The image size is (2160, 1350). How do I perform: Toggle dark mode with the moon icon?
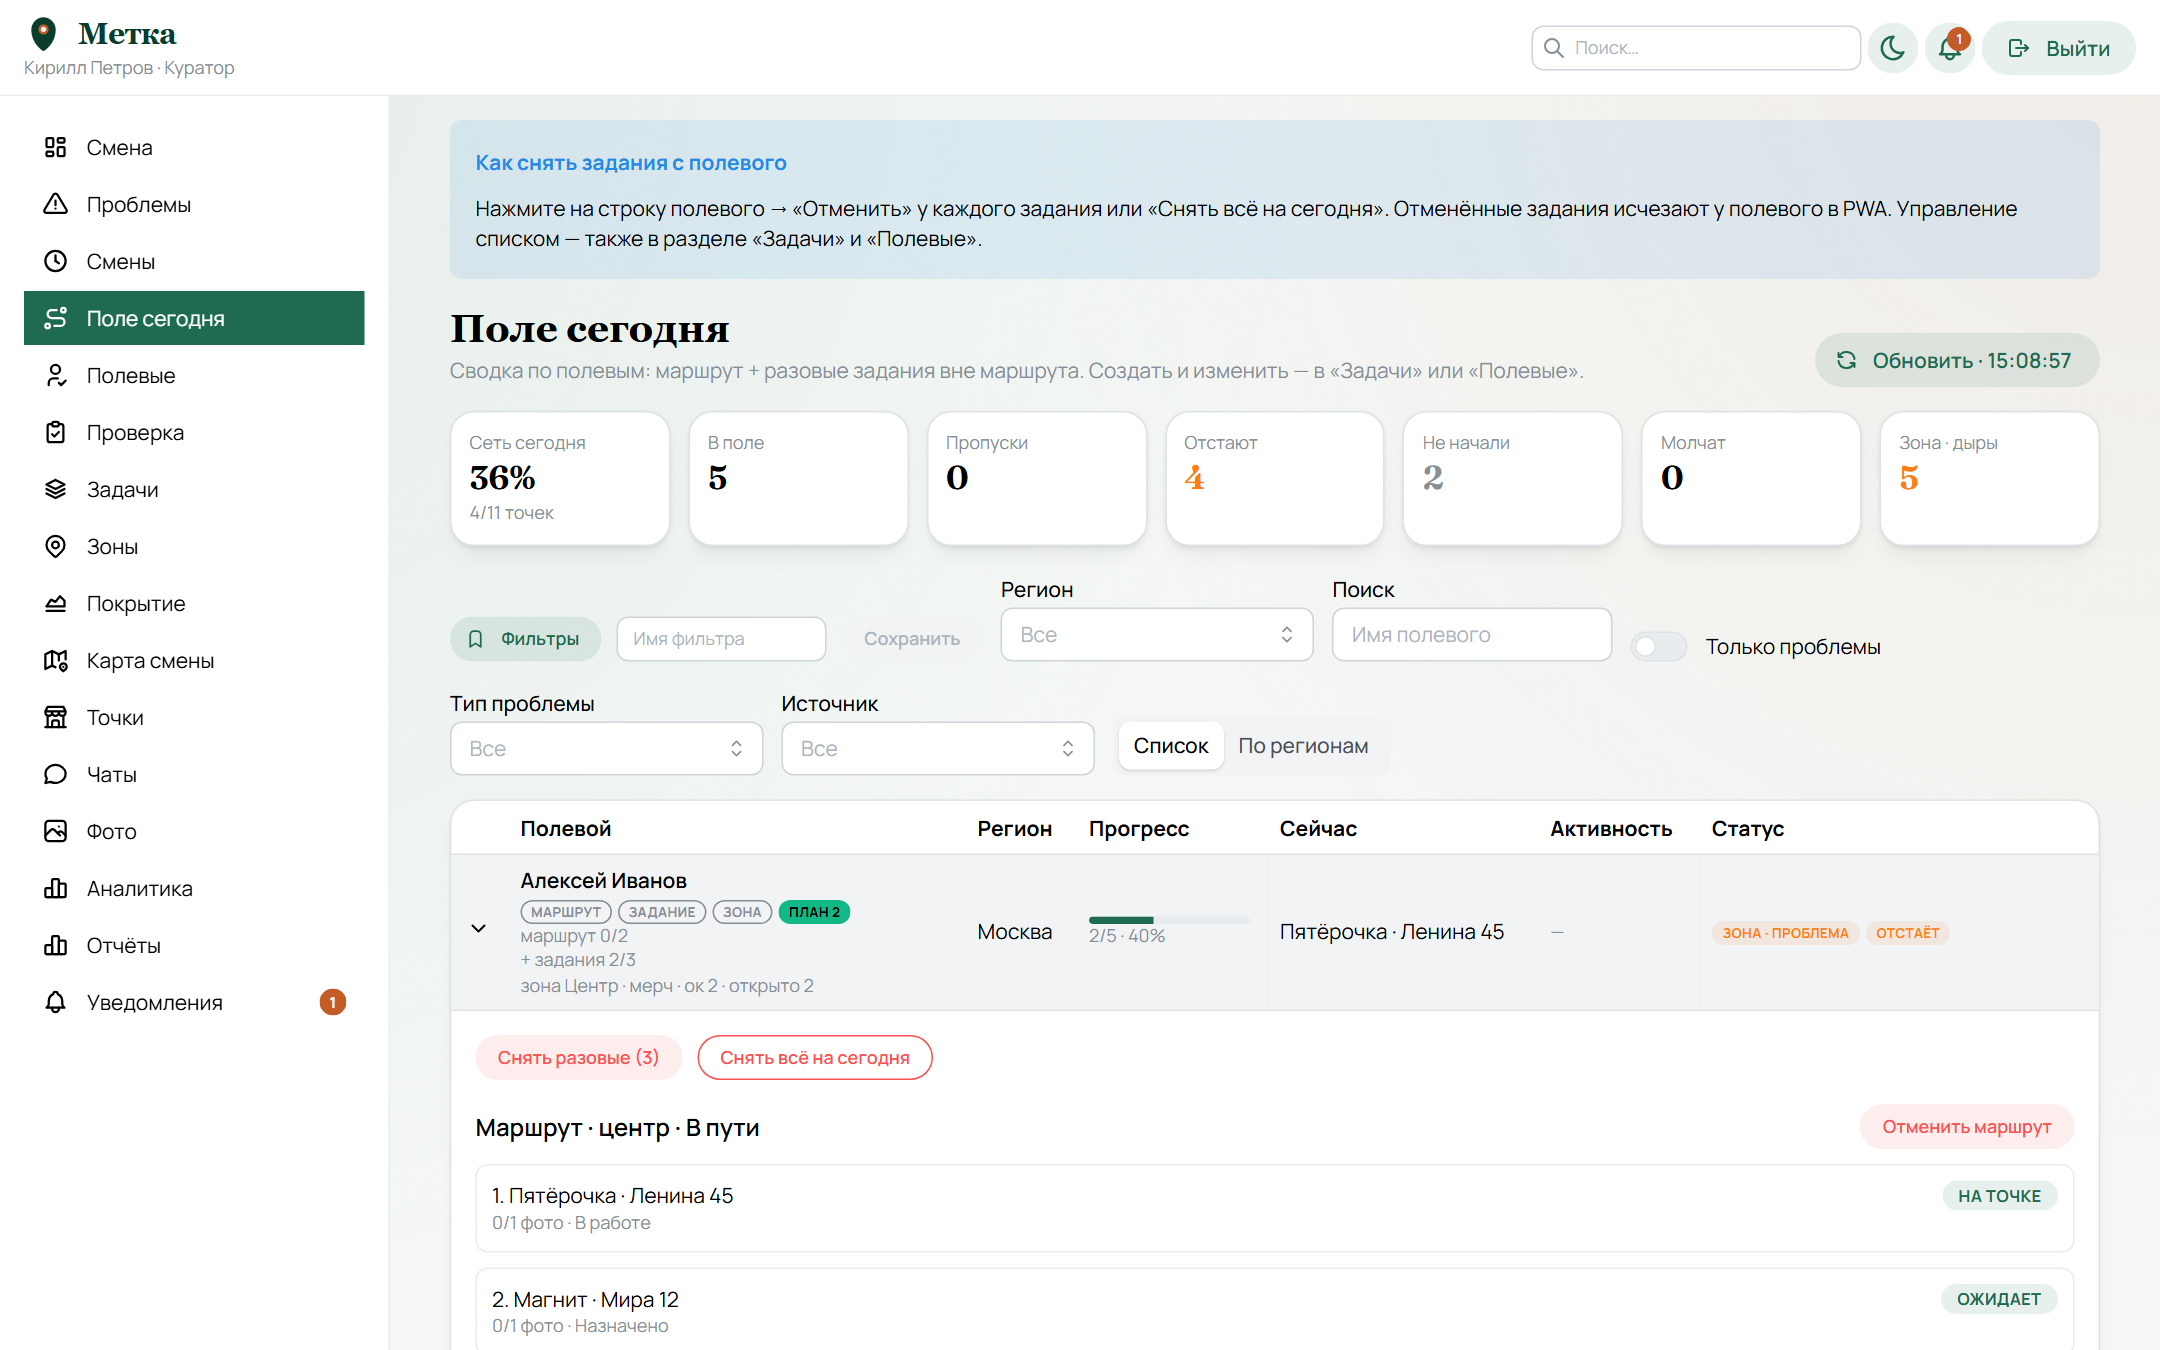click(x=1892, y=48)
